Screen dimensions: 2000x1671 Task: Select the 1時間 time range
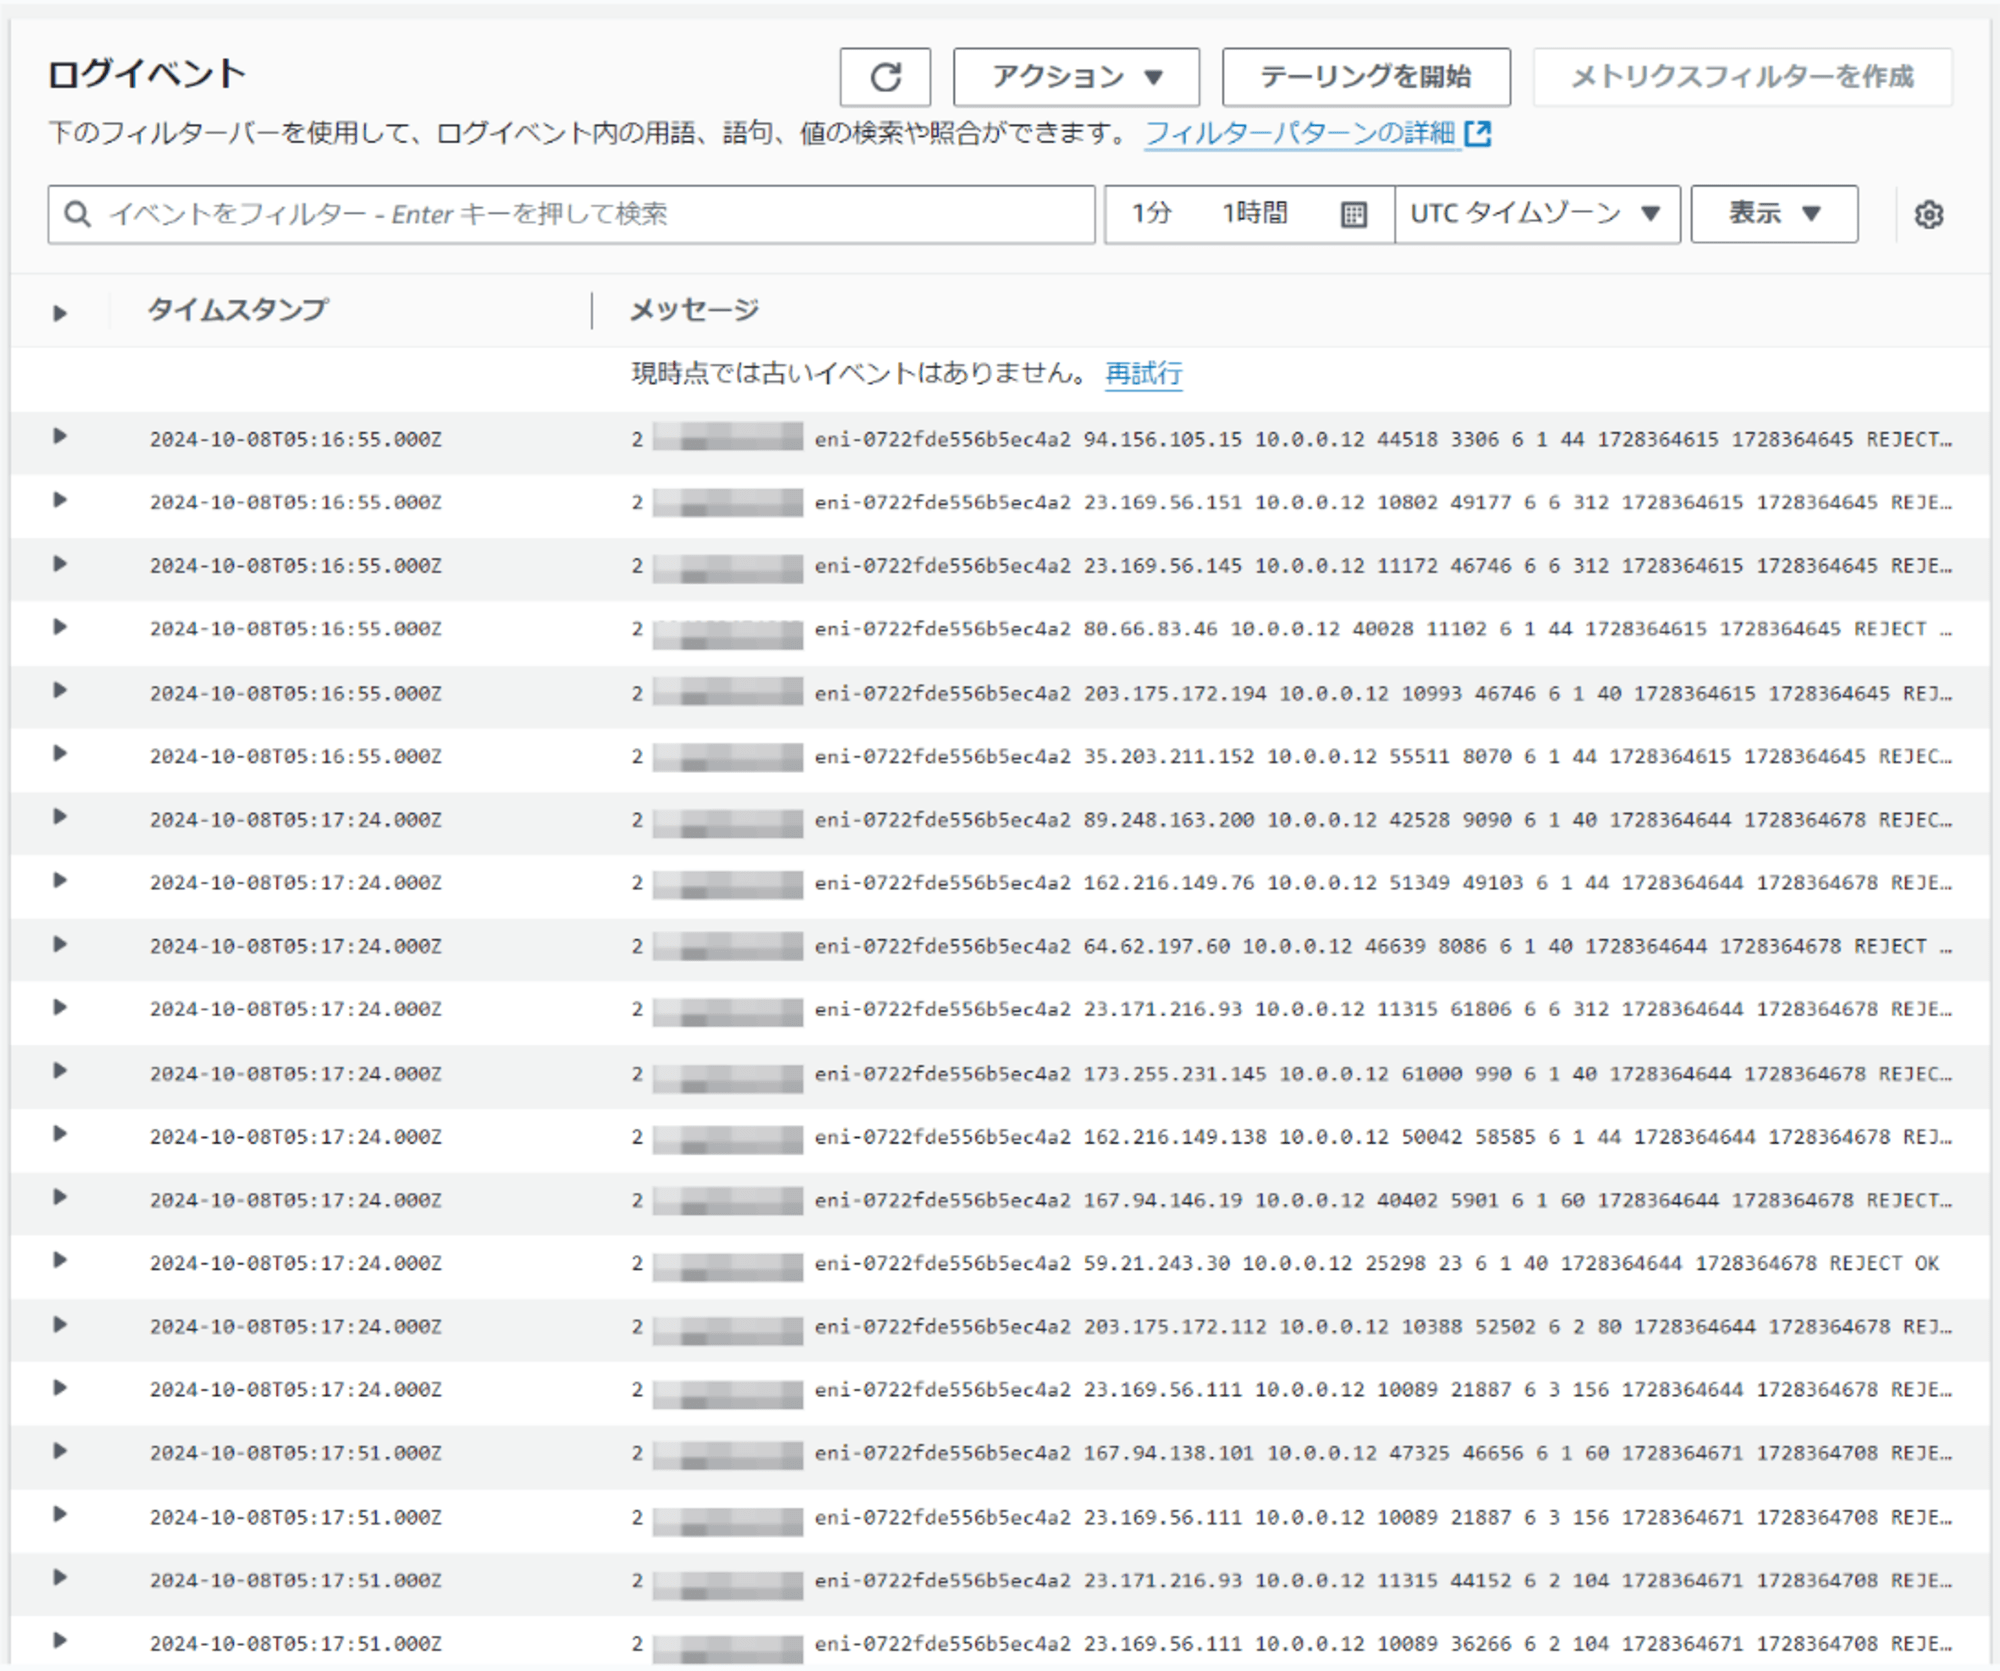coord(1254,213)
